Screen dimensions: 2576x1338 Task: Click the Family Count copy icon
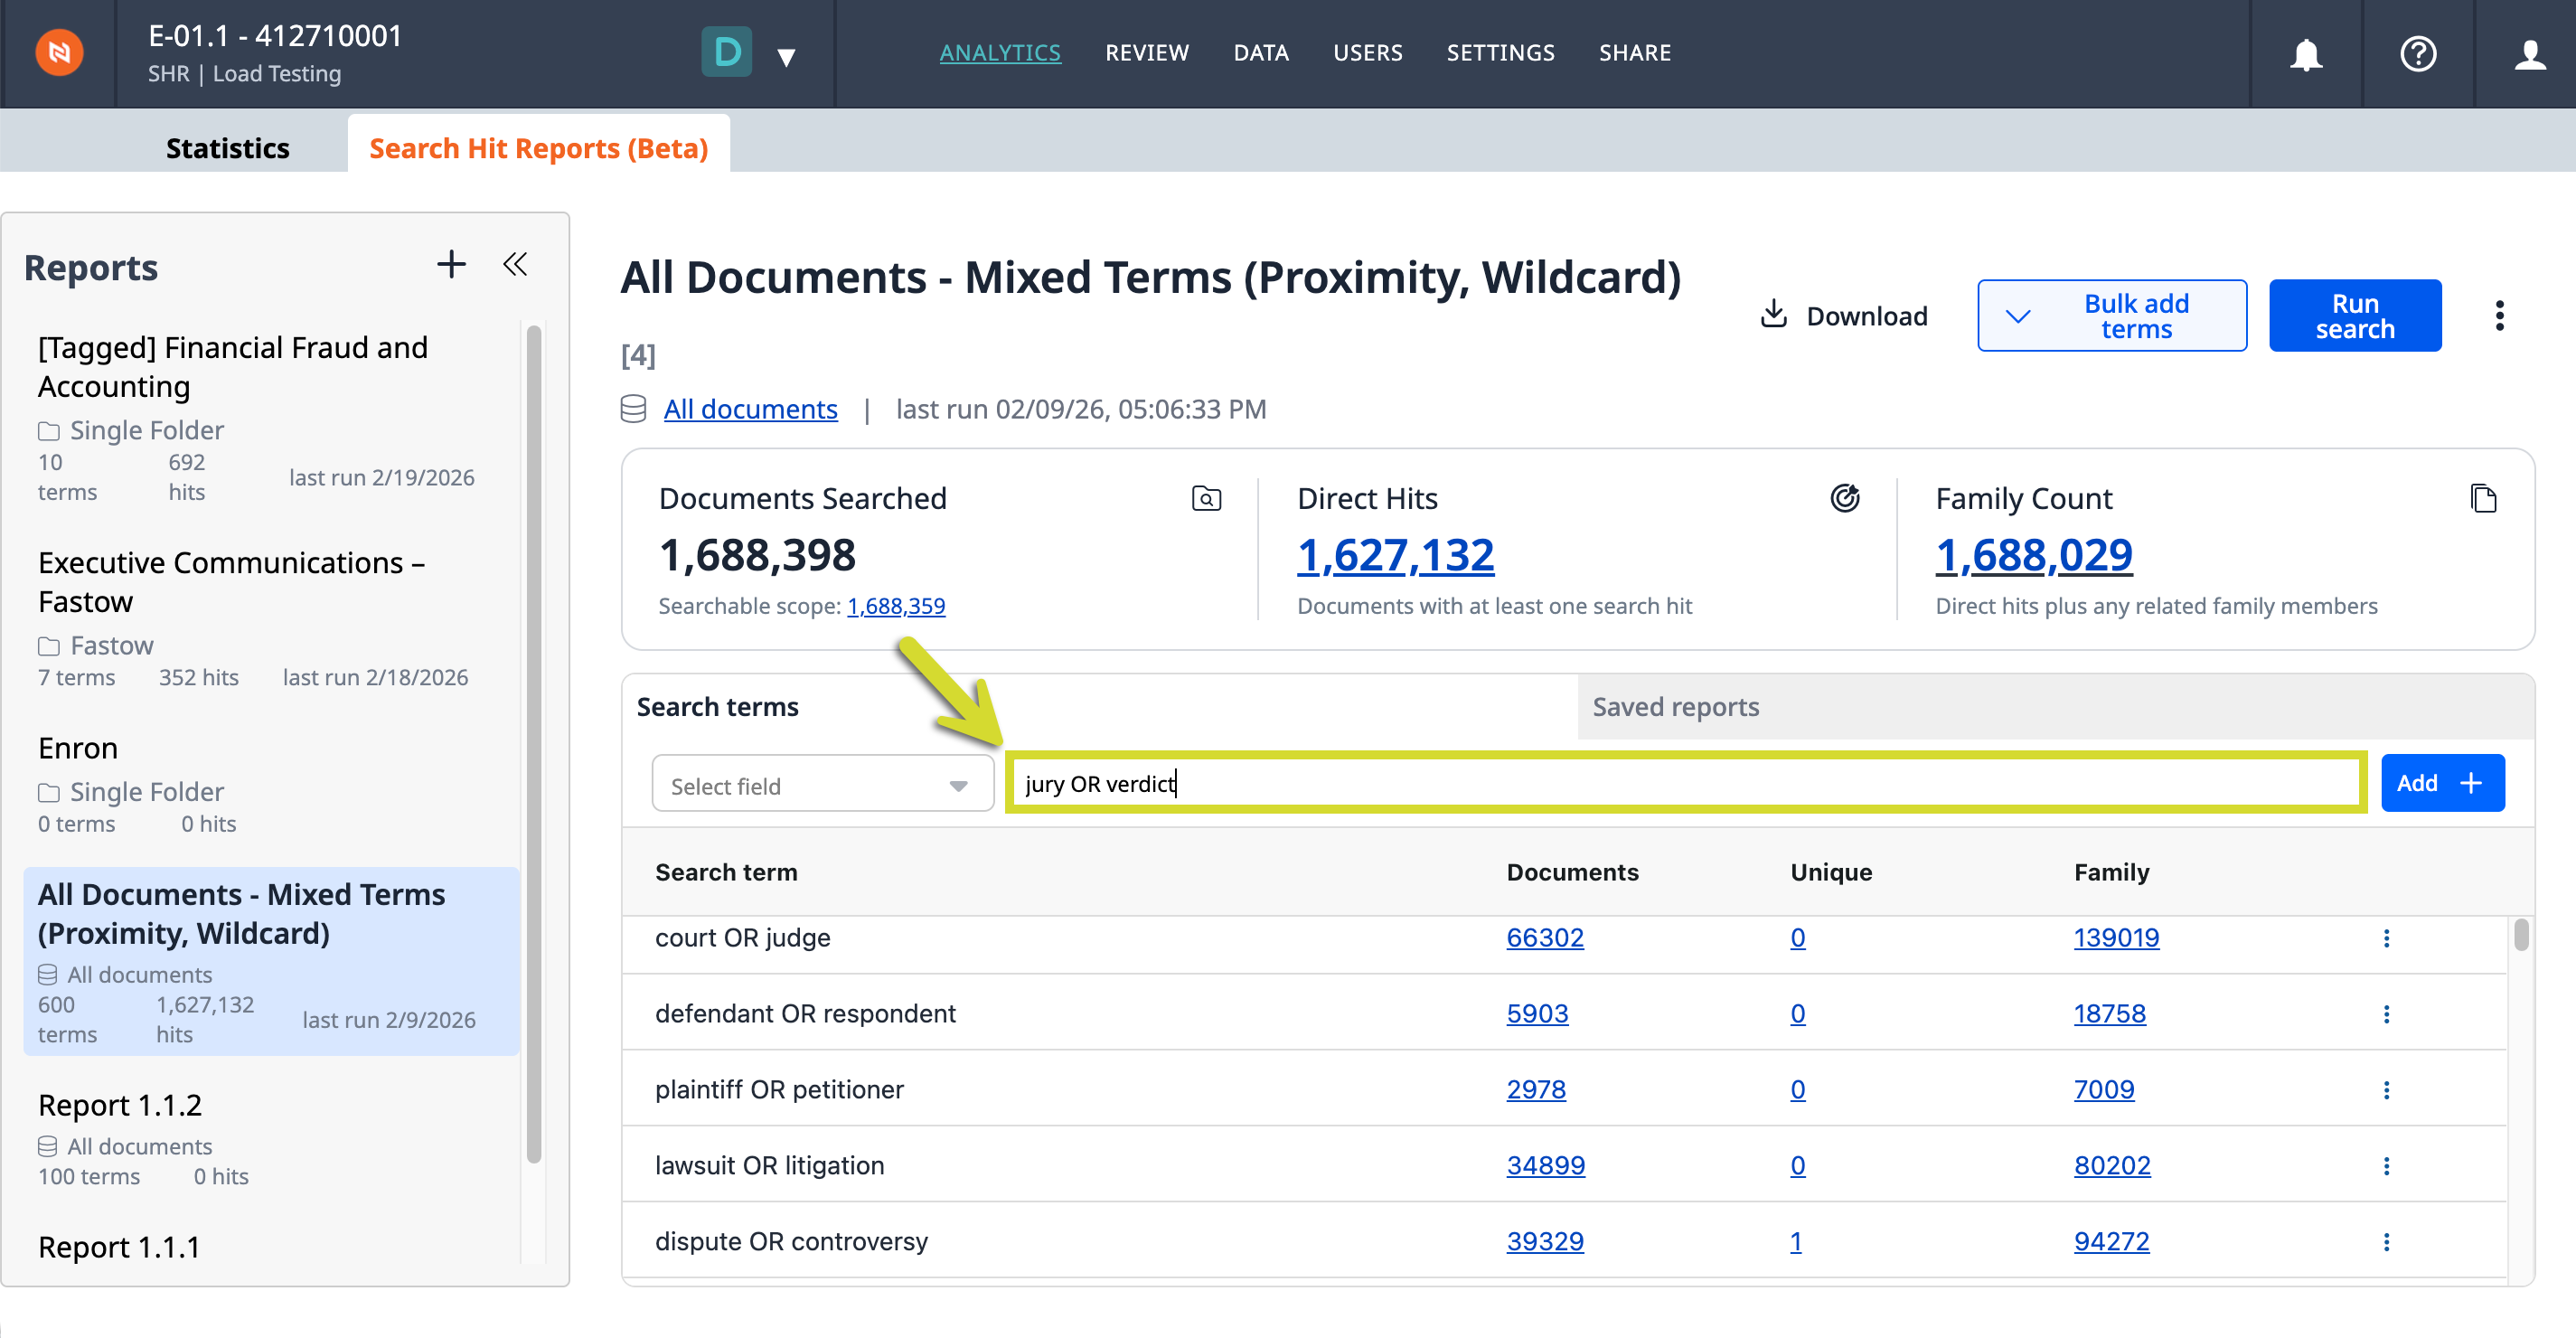[2483, 498]
